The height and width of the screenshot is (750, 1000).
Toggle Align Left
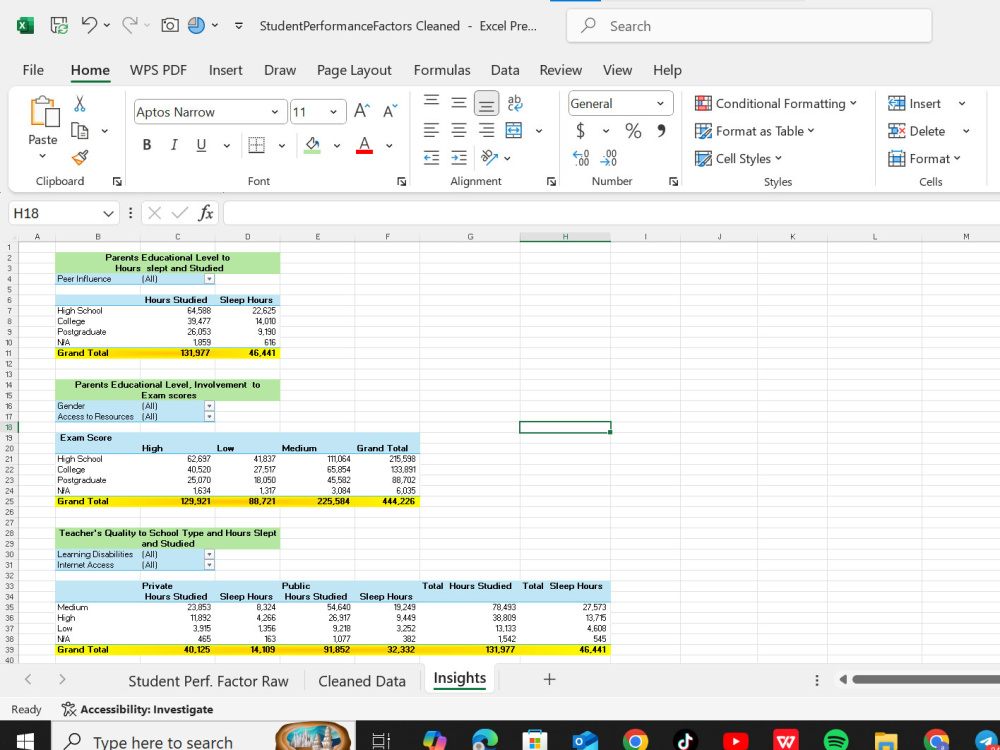click(432, 130)
